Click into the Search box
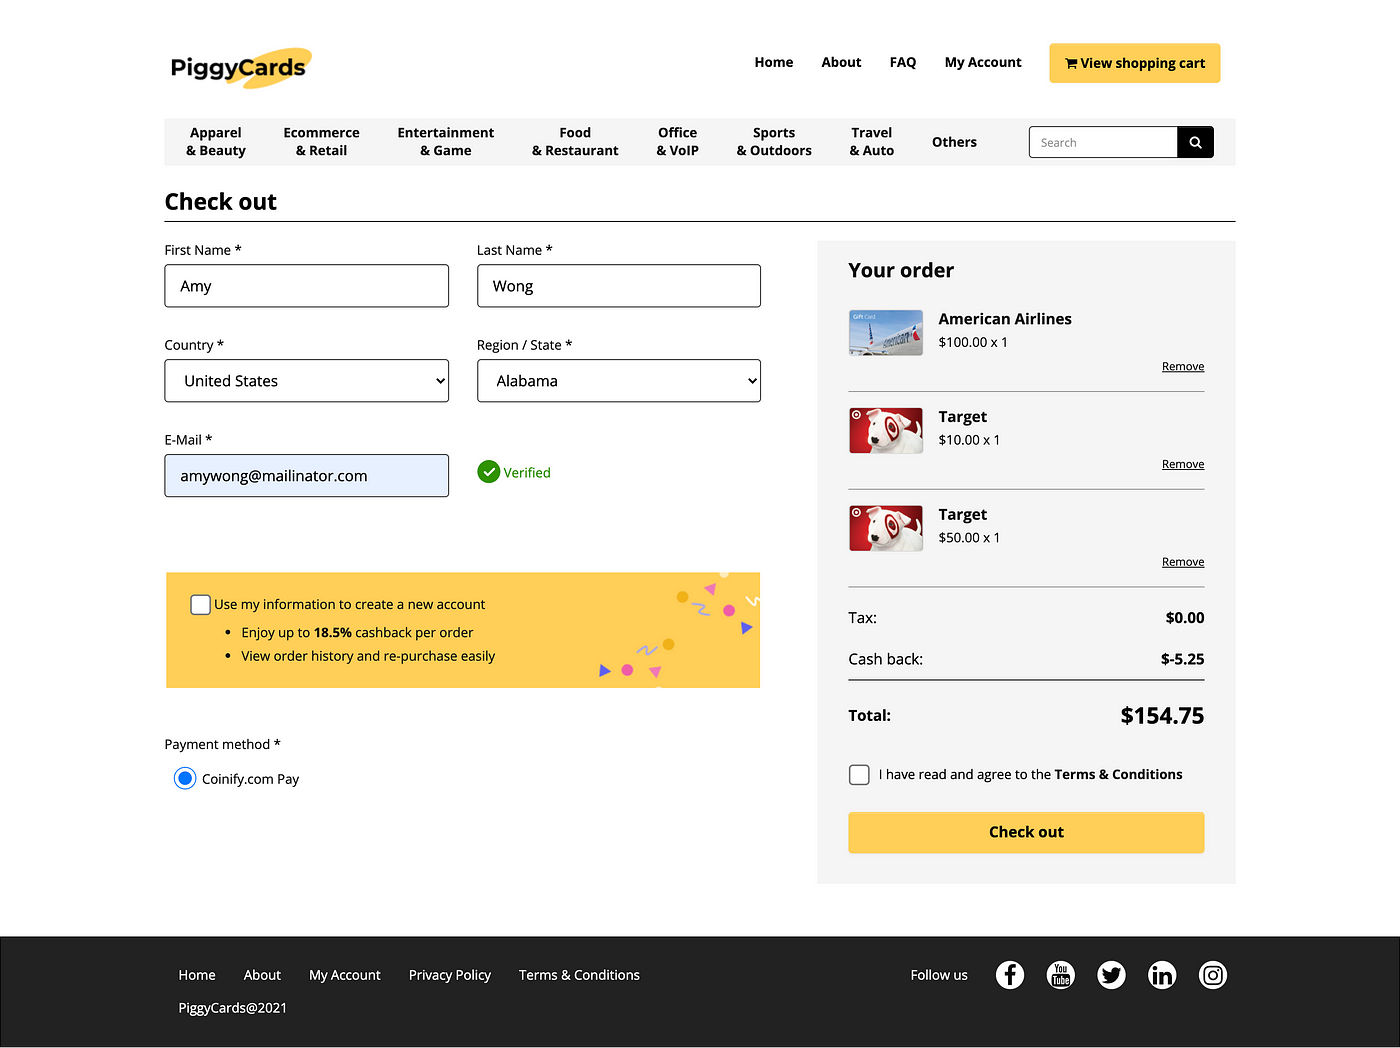Screen dimensions: 1400x1048 [1103, 142]
